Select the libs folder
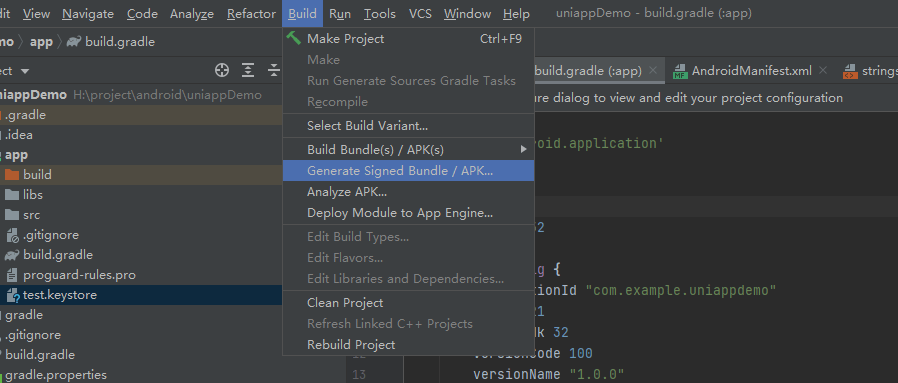The image size is (898, 383). click(x=141, y=195)
